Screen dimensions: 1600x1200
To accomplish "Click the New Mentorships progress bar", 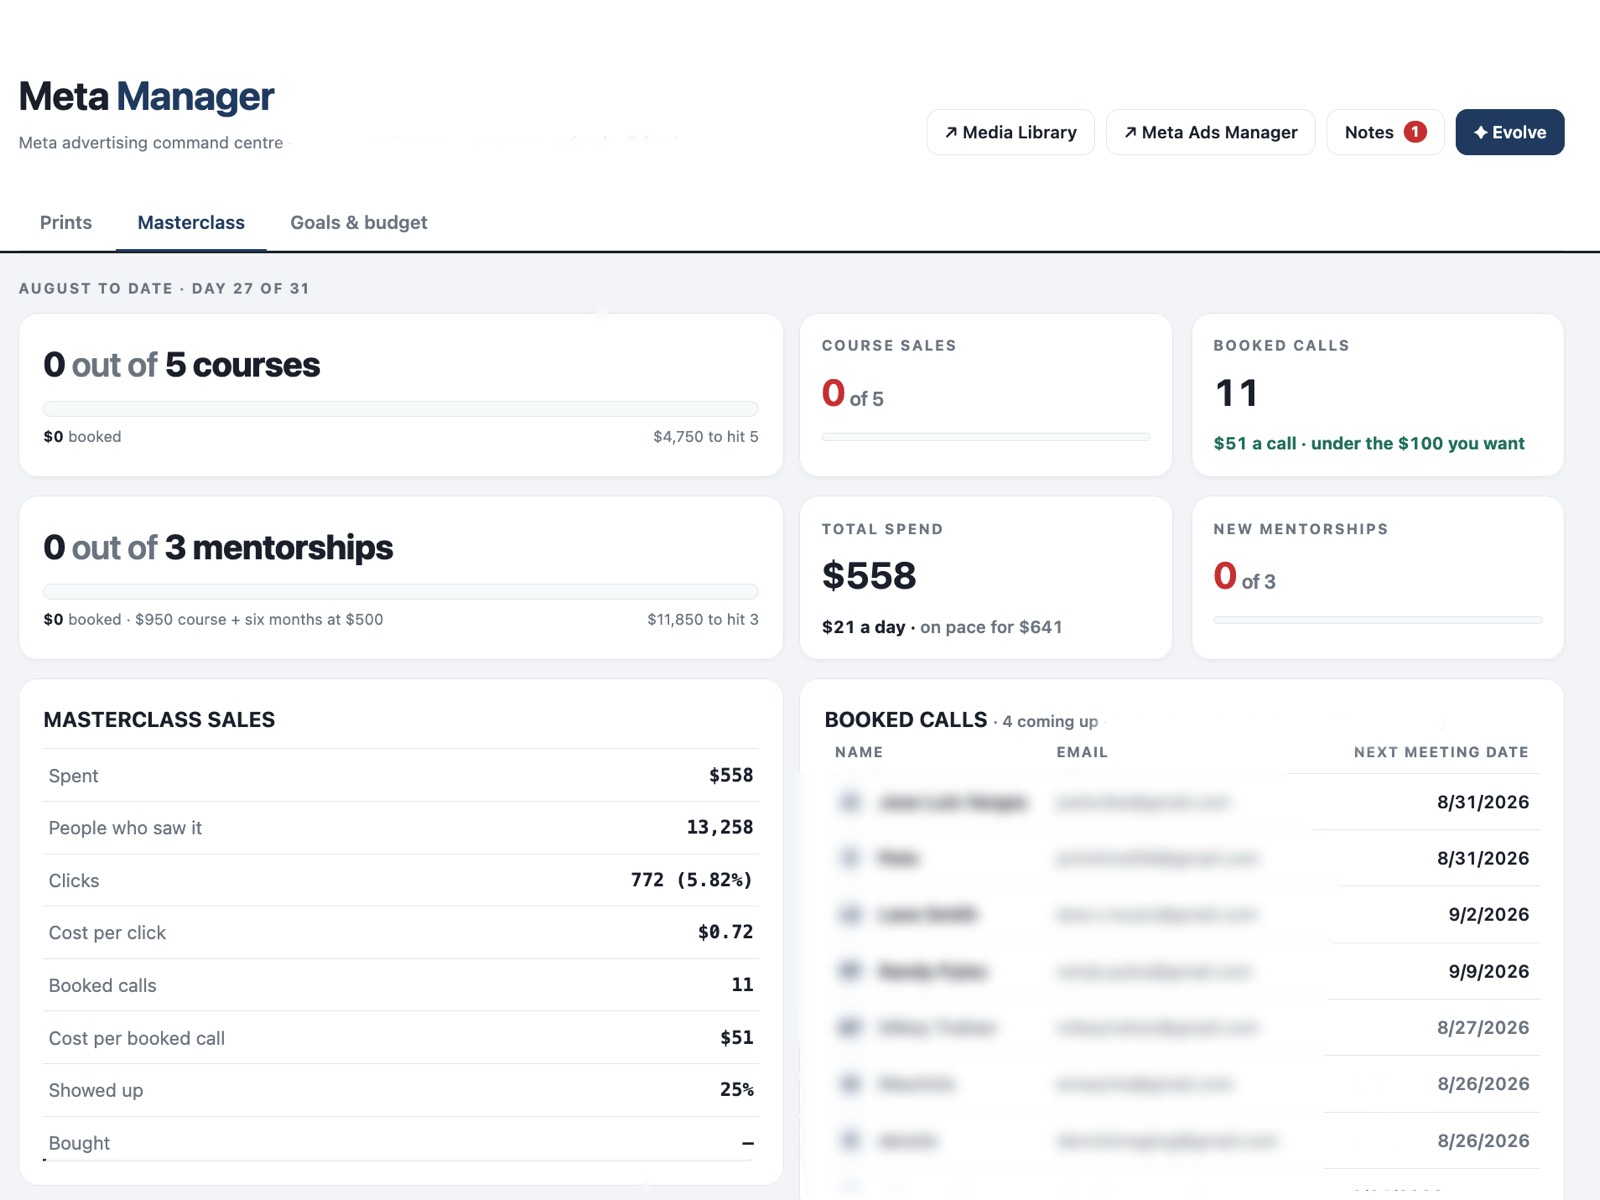I will tap(1378, 620).
